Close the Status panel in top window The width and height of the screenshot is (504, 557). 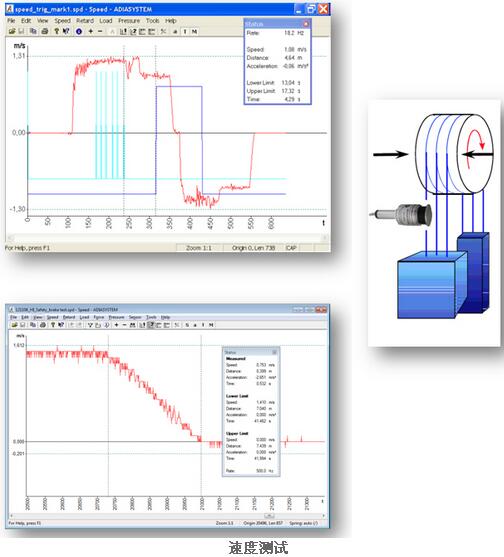tap(306, 24)
